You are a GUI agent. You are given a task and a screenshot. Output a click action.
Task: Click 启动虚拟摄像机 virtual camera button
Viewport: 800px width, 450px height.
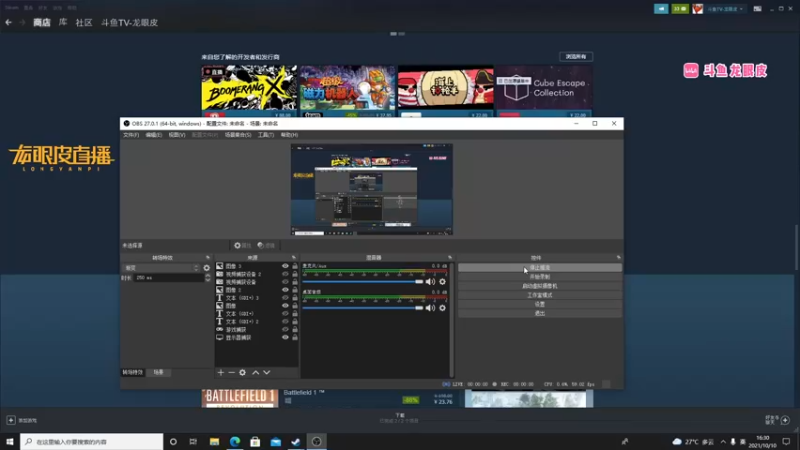(x=540, y=286)
